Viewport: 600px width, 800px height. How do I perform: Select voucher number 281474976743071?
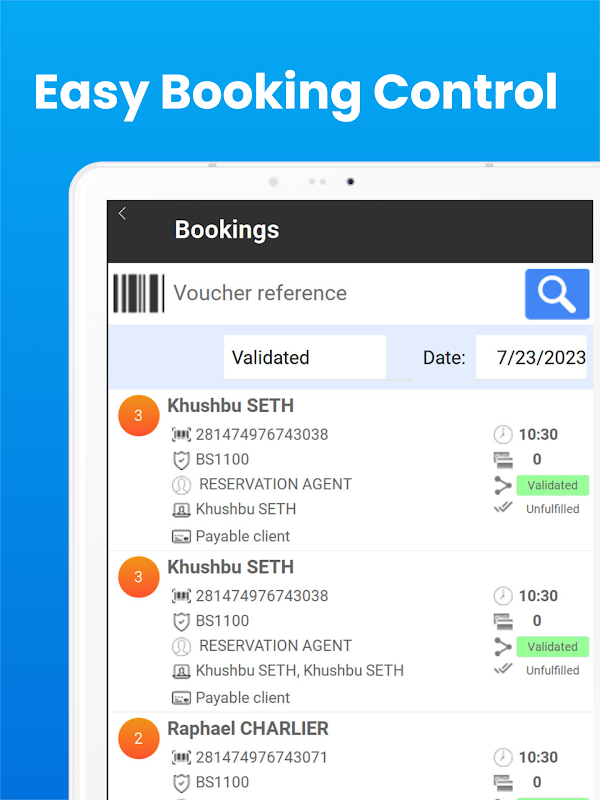[x=261, y=757]
